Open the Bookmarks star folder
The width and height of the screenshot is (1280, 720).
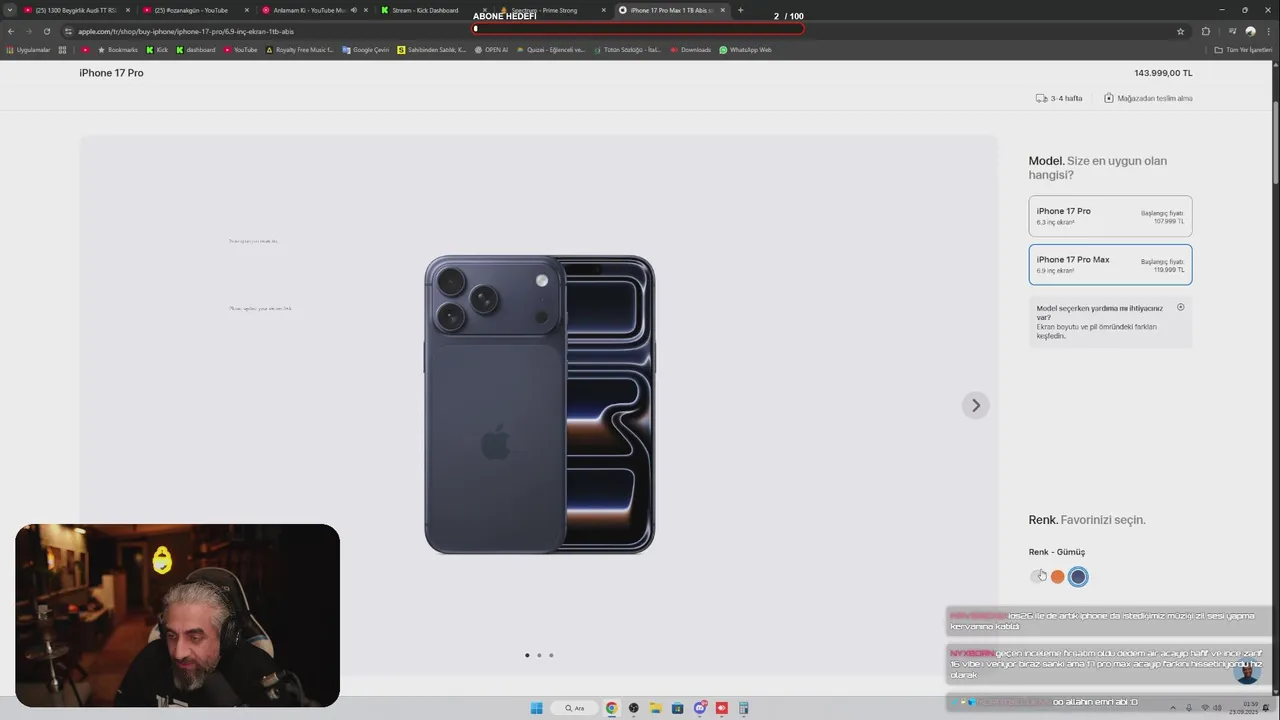[118, 50]
